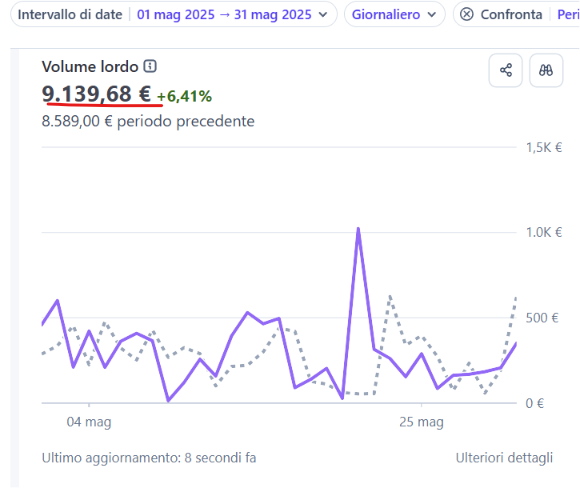580x488 pixels.
Task: Open the Ulteriori dettagli link
Action: (504, 458)
